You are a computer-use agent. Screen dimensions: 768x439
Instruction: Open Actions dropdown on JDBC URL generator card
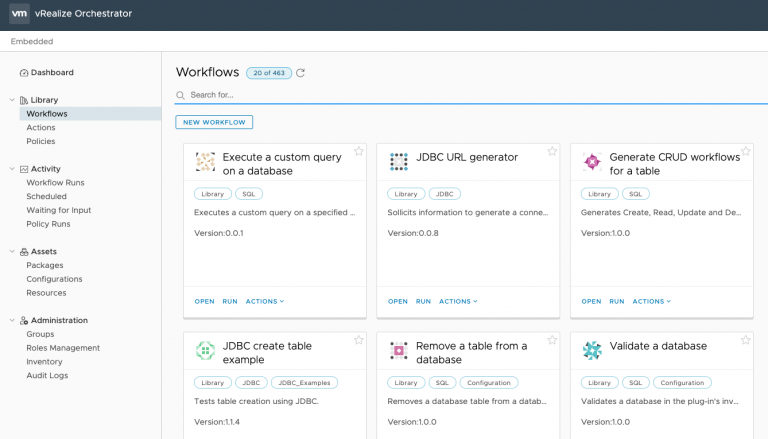458,301
